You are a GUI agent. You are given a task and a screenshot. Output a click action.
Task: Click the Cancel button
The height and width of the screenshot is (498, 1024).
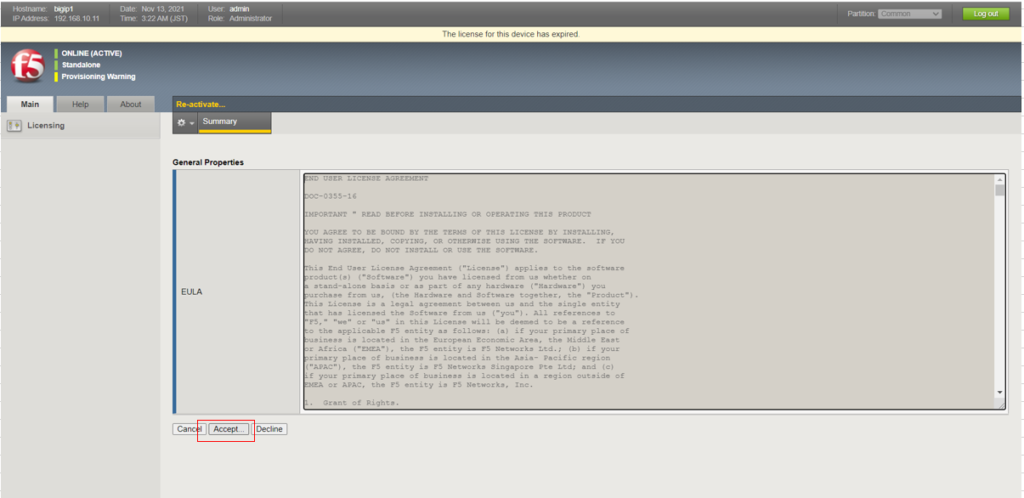tap(188, 429)
